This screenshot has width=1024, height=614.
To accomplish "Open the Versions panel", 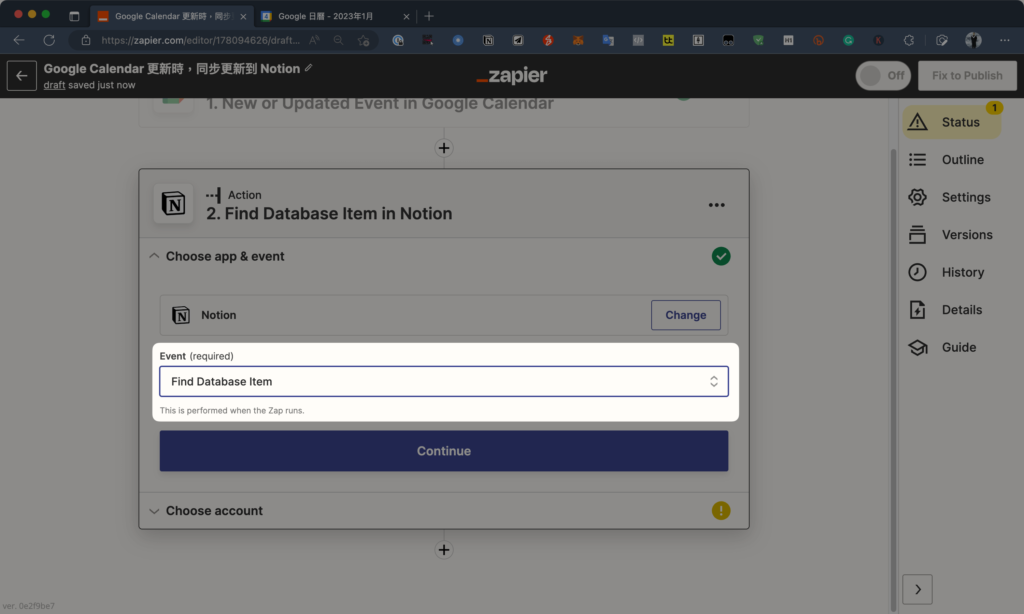I will pyautogui.click(x=951, y=234).
